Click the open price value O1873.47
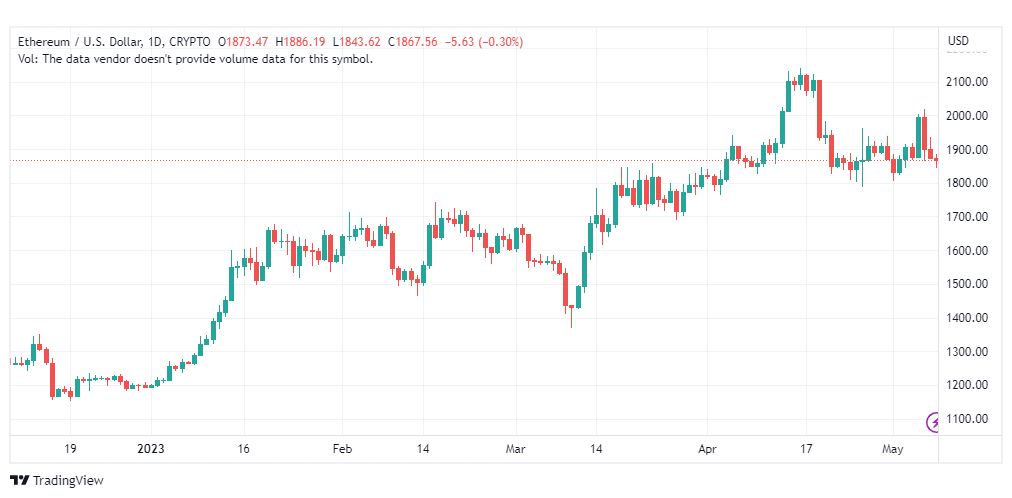This screenshot has height=498, width=1012. click(x=244, y=43)
